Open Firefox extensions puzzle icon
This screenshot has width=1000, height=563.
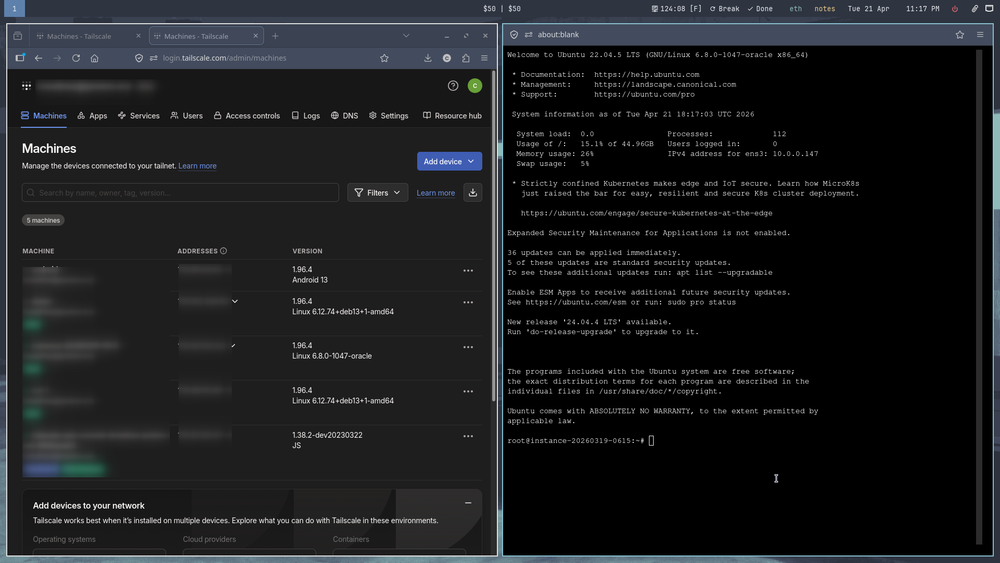[x=466, y=58]
